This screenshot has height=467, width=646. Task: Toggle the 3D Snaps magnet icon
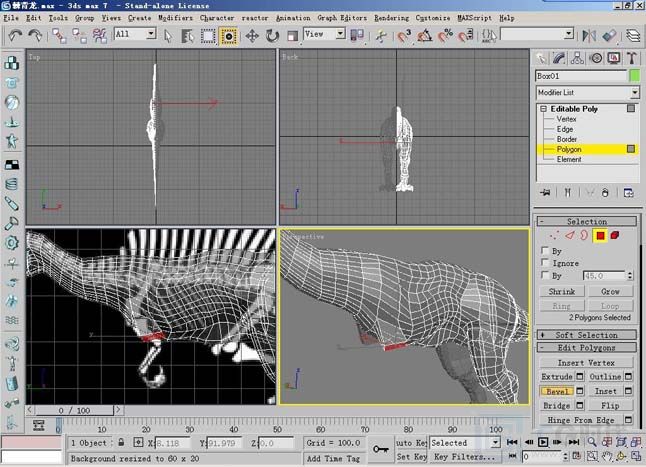point(404,36)
